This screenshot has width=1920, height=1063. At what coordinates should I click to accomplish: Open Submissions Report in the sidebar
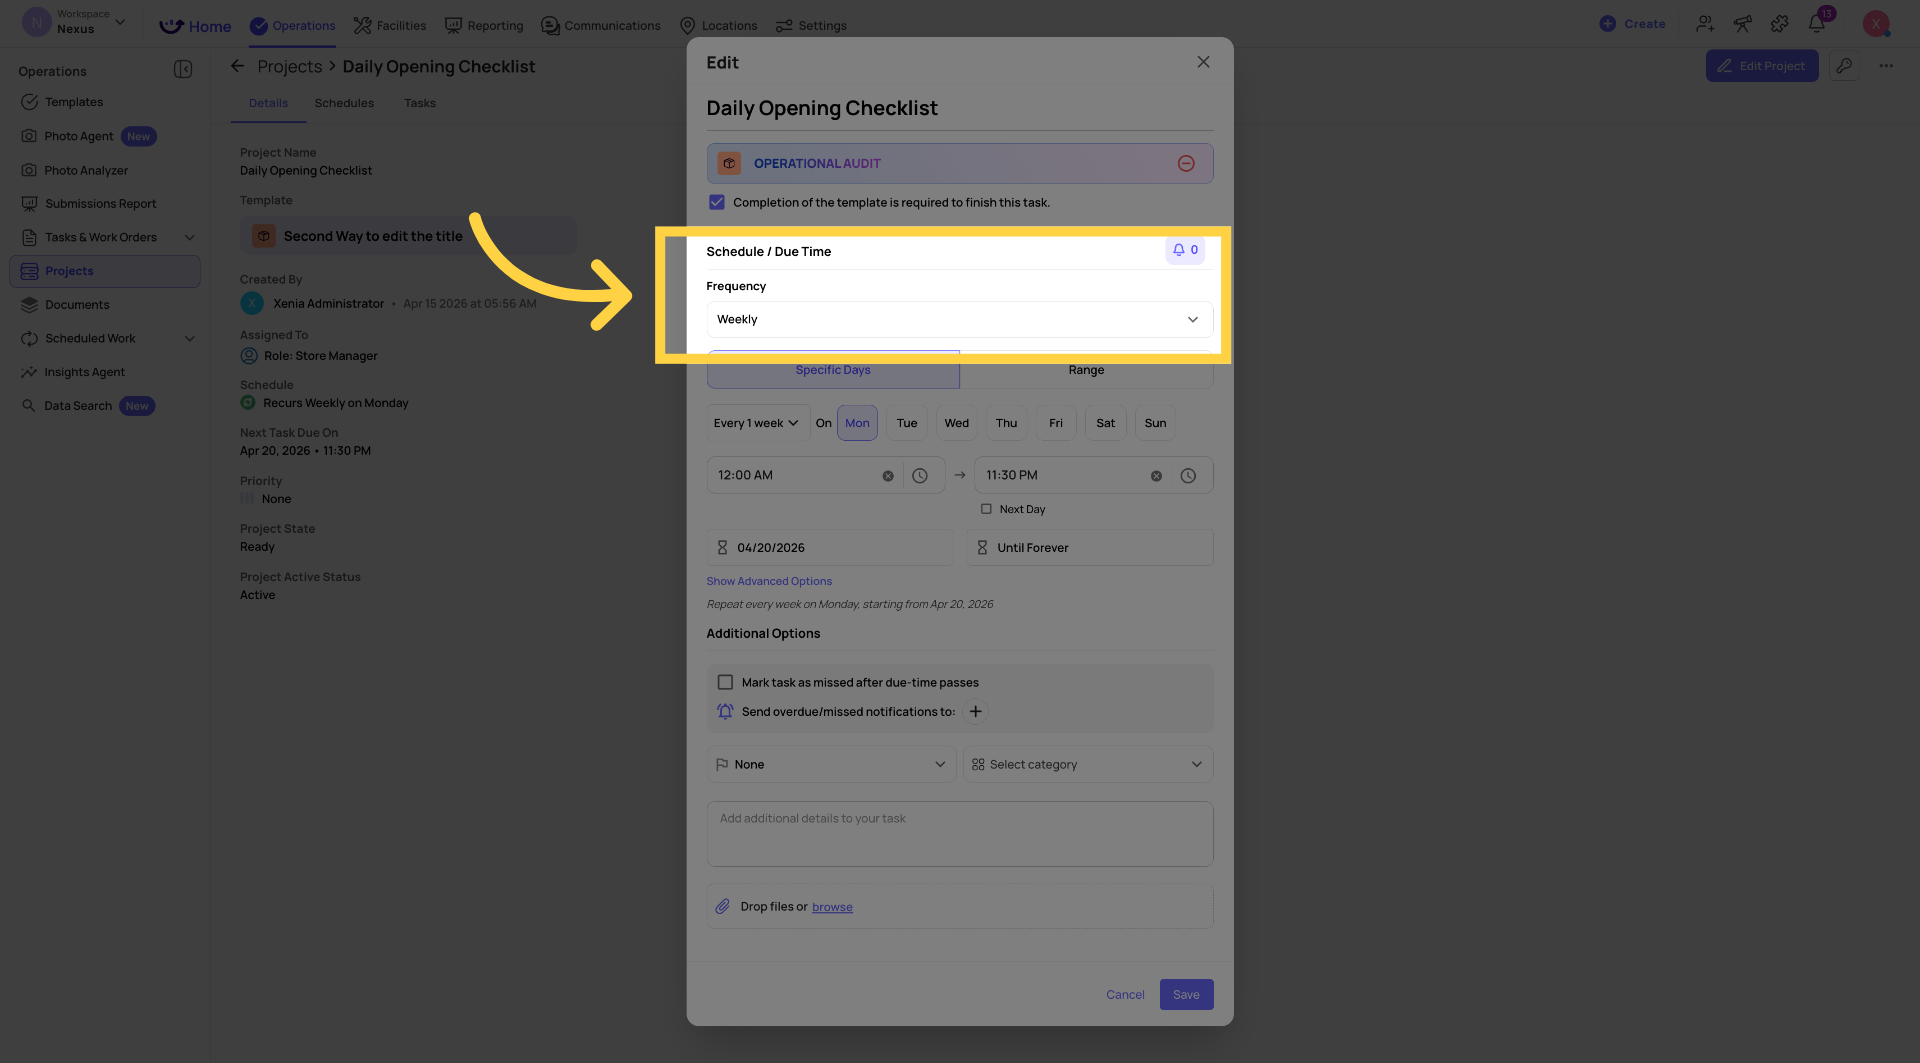point(100,204)
